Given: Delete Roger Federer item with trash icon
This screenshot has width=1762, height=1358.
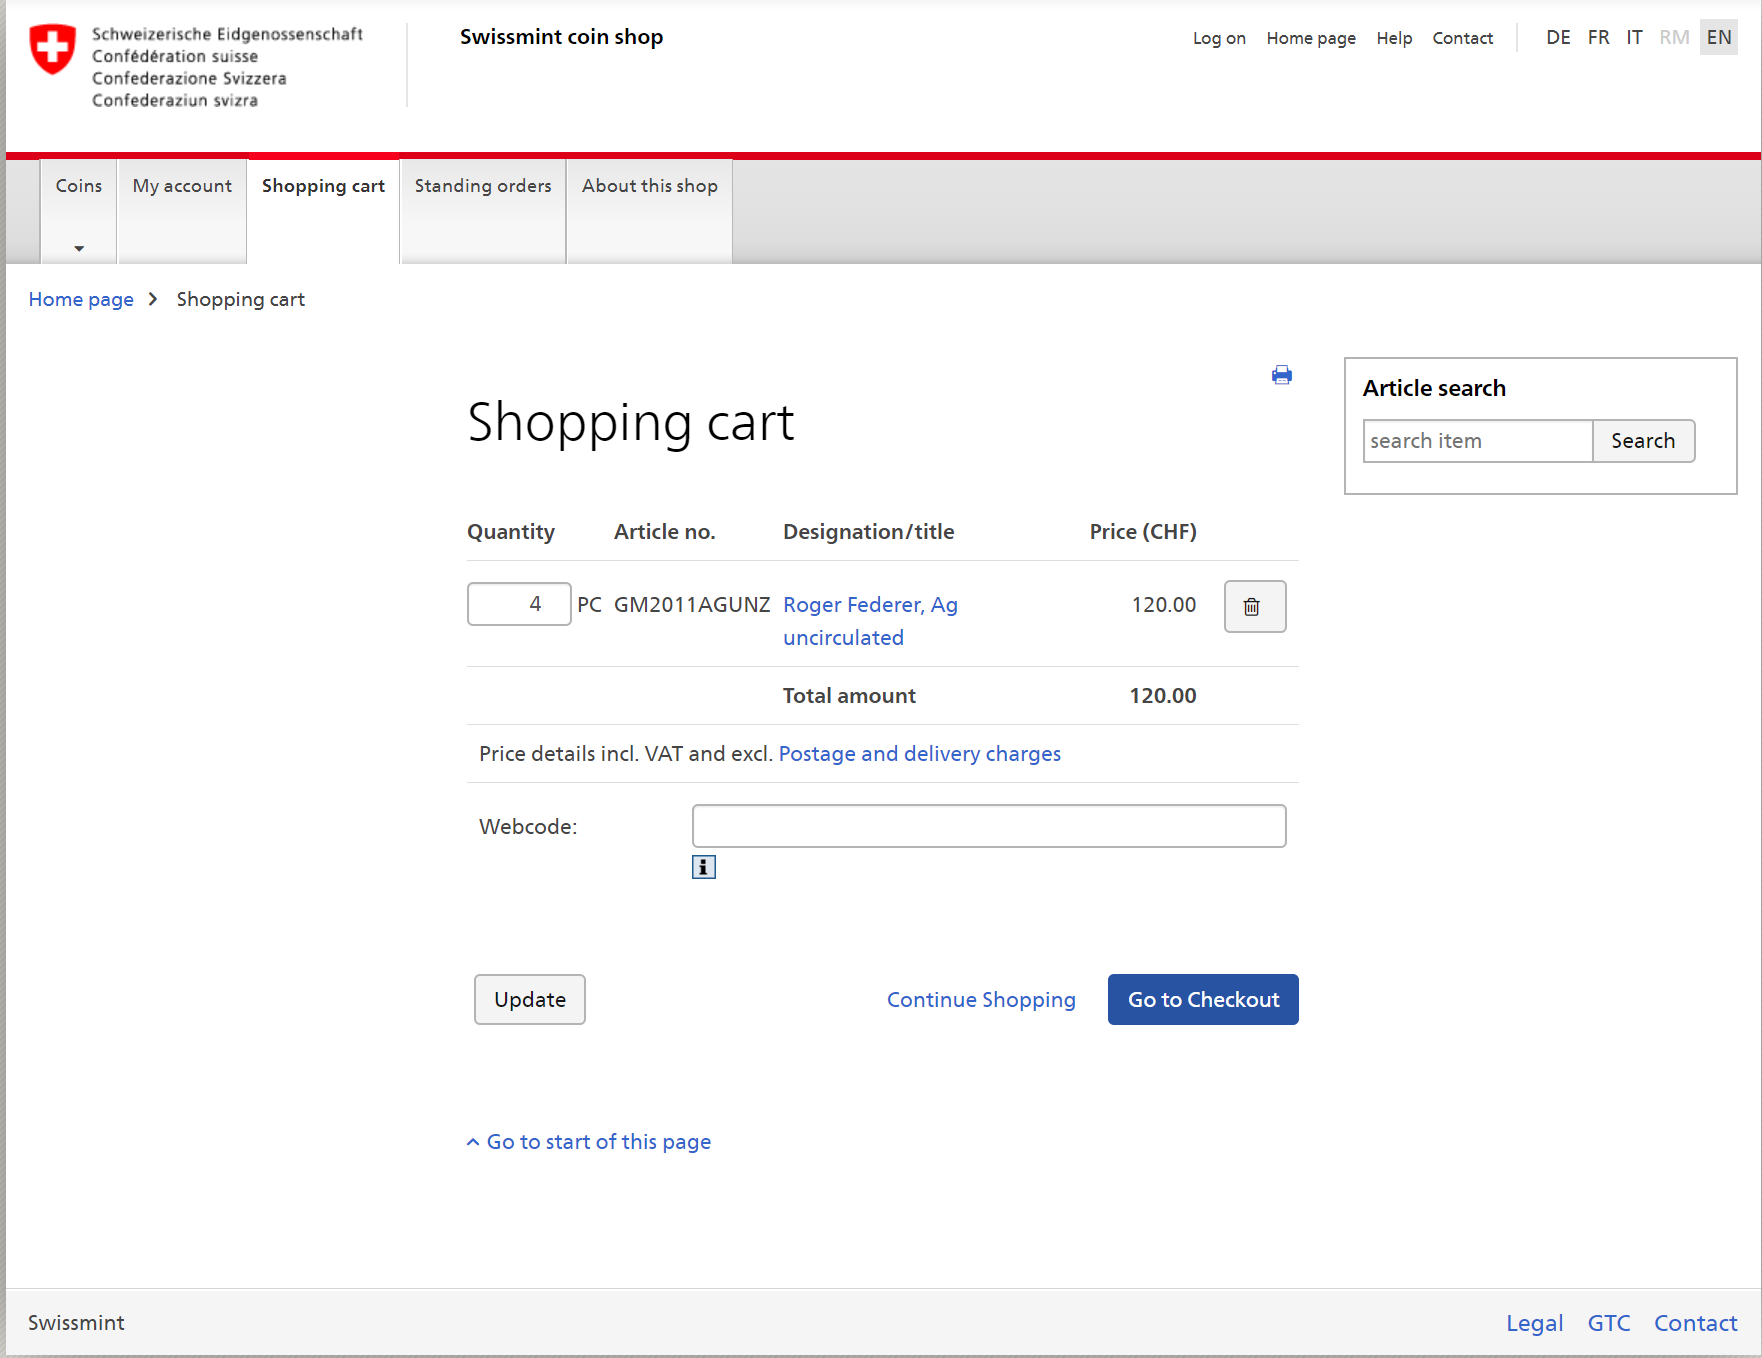Looking at the screenshot, I should 1255,606.
